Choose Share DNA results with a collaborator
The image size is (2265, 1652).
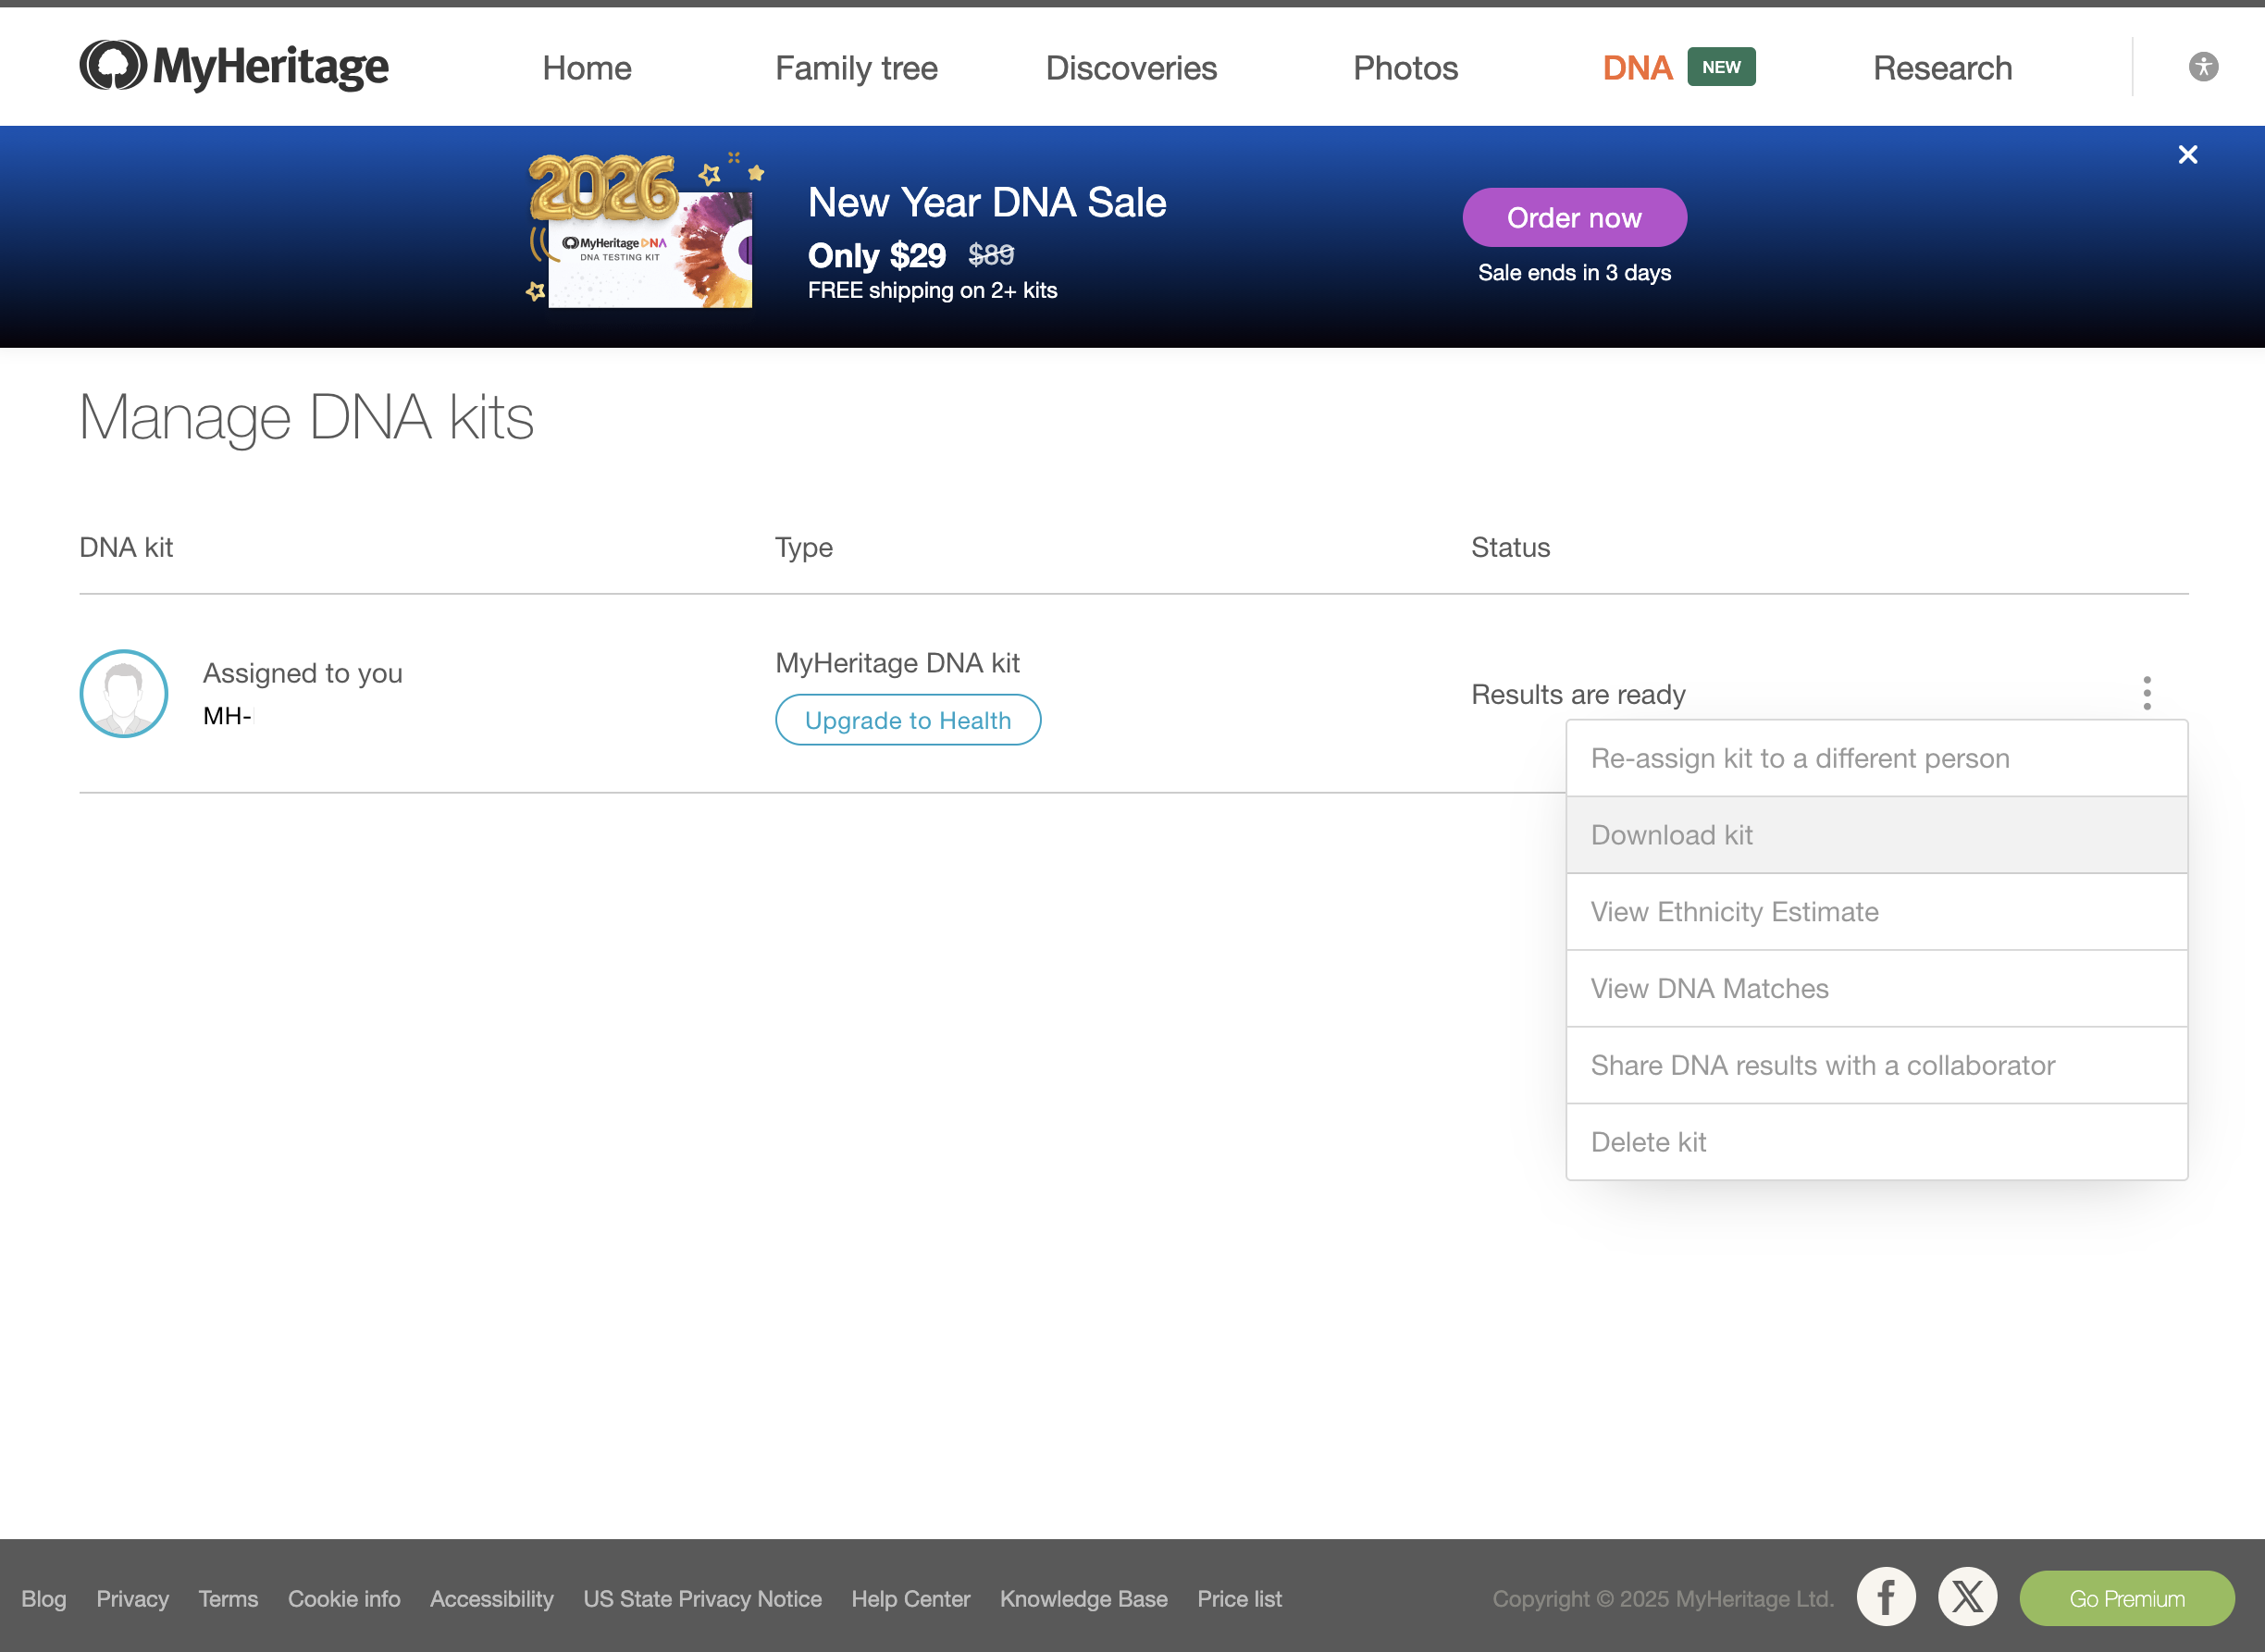tap(1822, 1065)
